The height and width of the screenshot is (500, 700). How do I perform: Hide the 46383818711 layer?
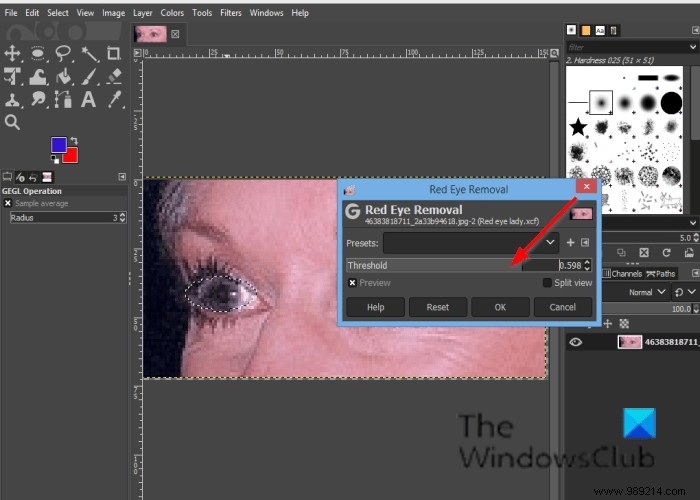[x=575, y=342]
